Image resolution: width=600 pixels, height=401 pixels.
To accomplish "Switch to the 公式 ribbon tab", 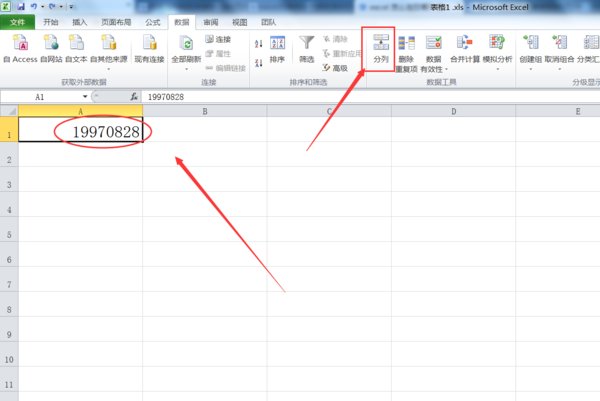I will (x=152, y=20).
